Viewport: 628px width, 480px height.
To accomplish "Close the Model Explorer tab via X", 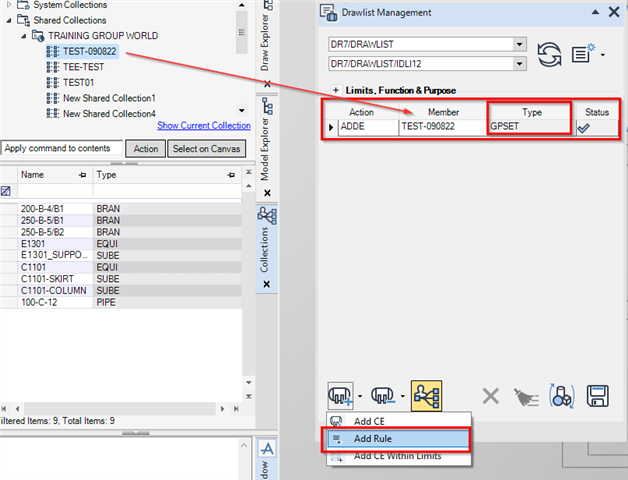I will point(267,193).
